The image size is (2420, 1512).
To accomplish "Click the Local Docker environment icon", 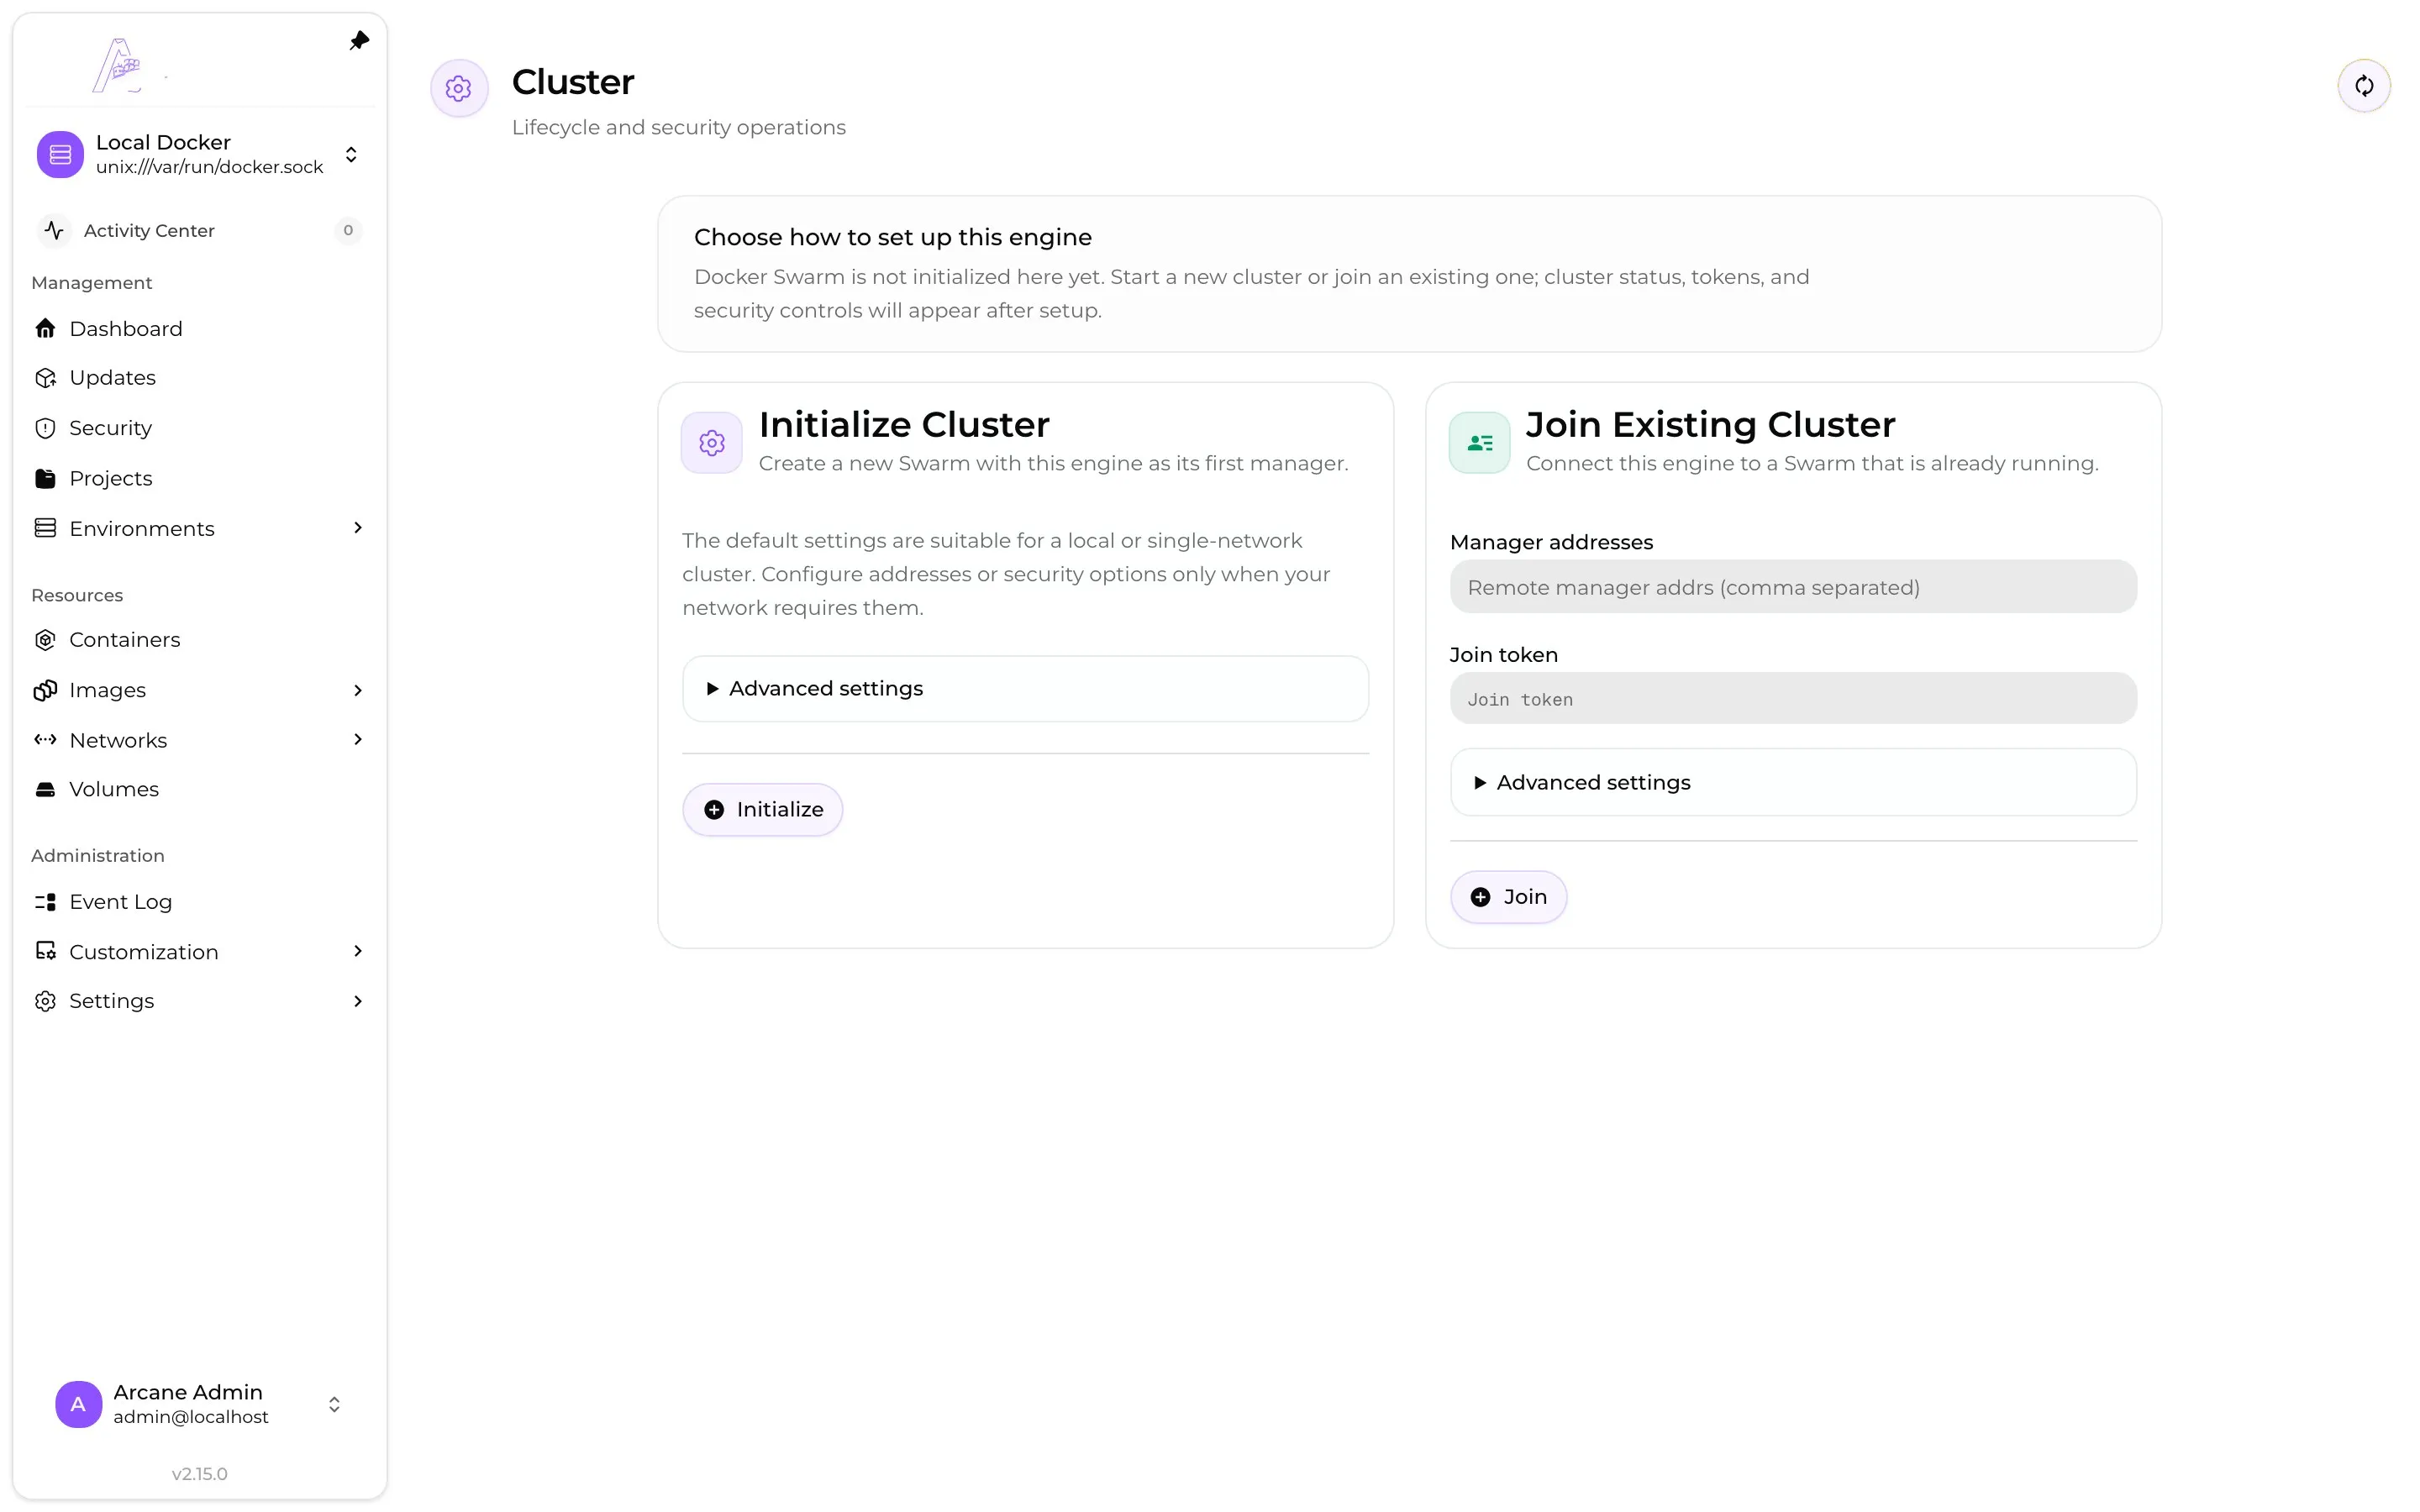I will tap(60, 154).
